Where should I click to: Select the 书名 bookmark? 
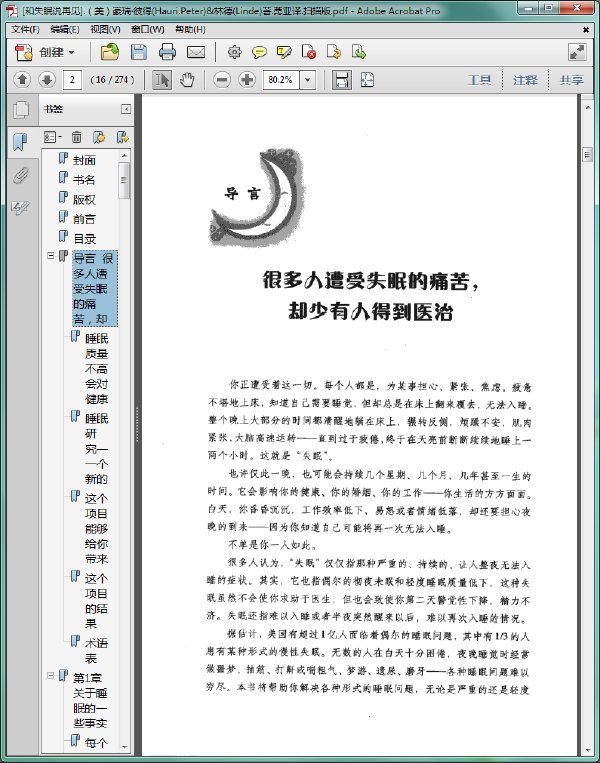point(84,180)
